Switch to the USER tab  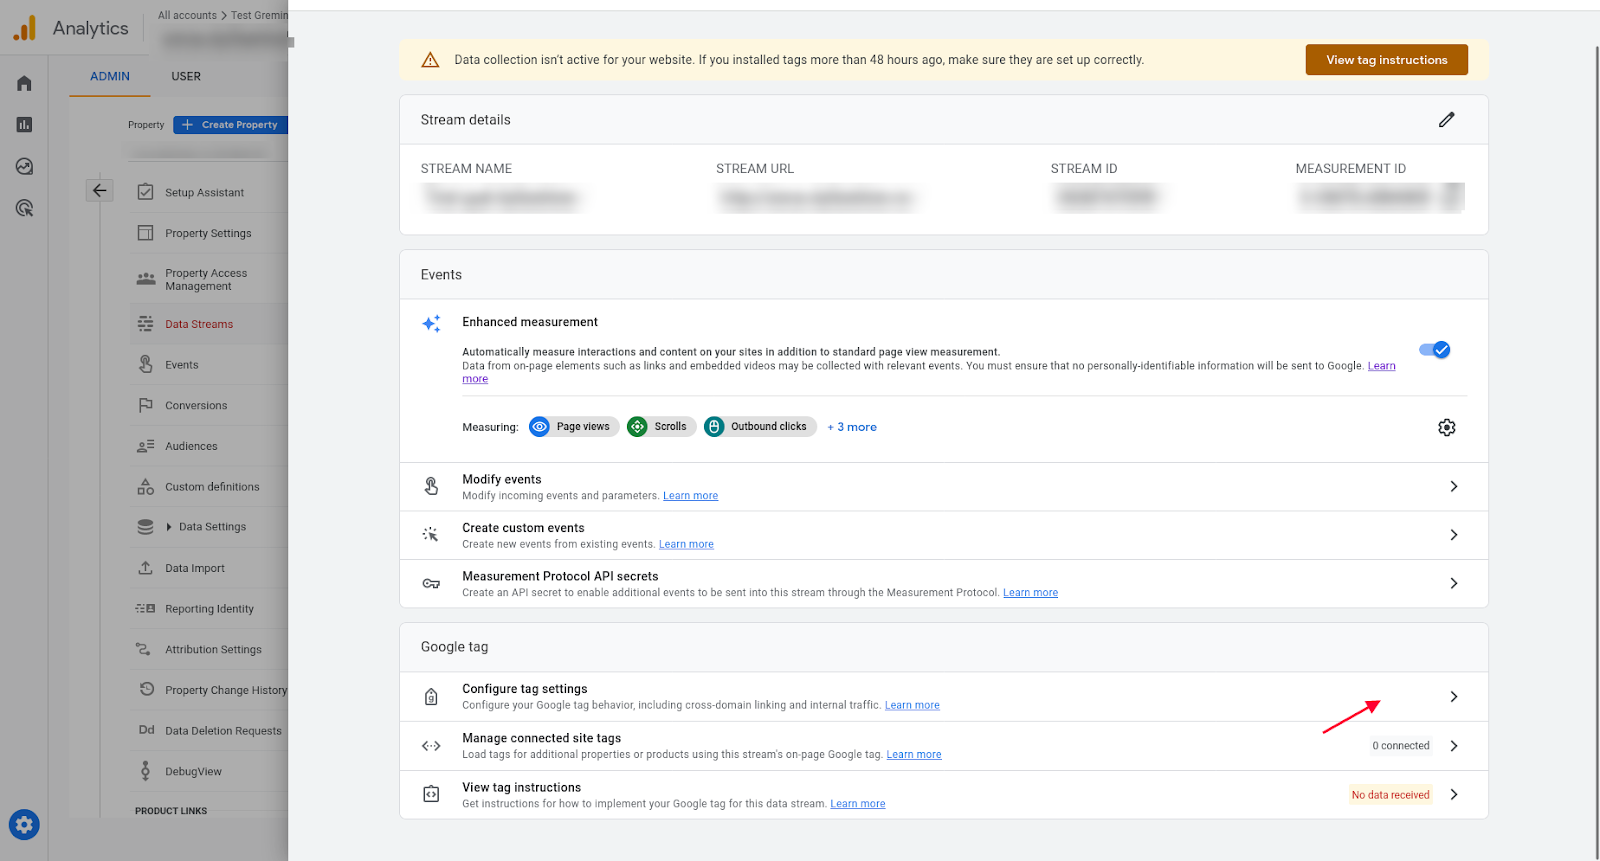186,76
